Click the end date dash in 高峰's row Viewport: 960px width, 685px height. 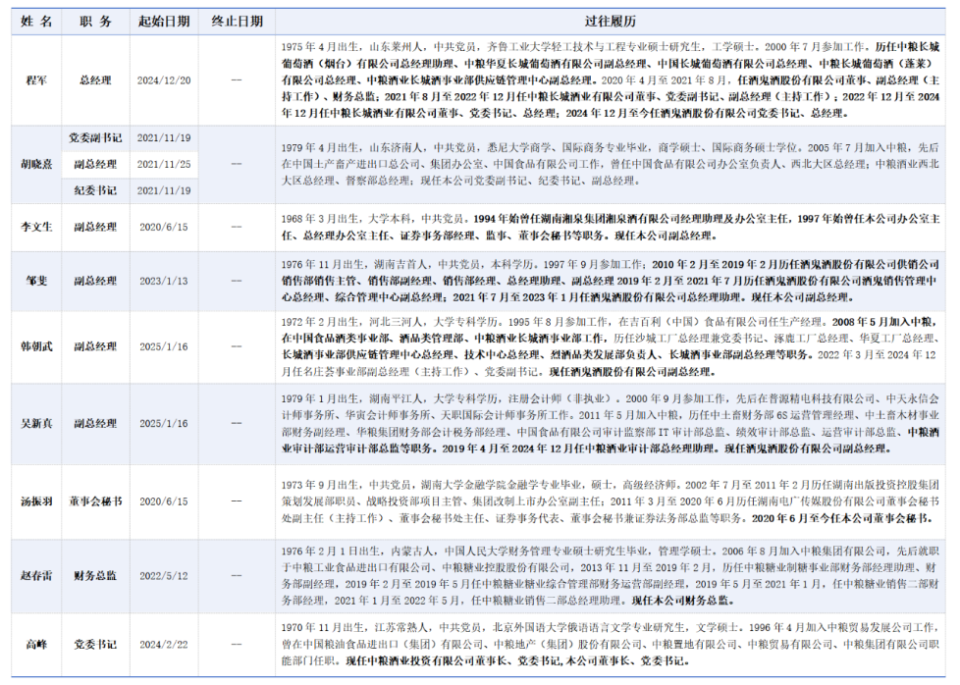tap(237, 645)
